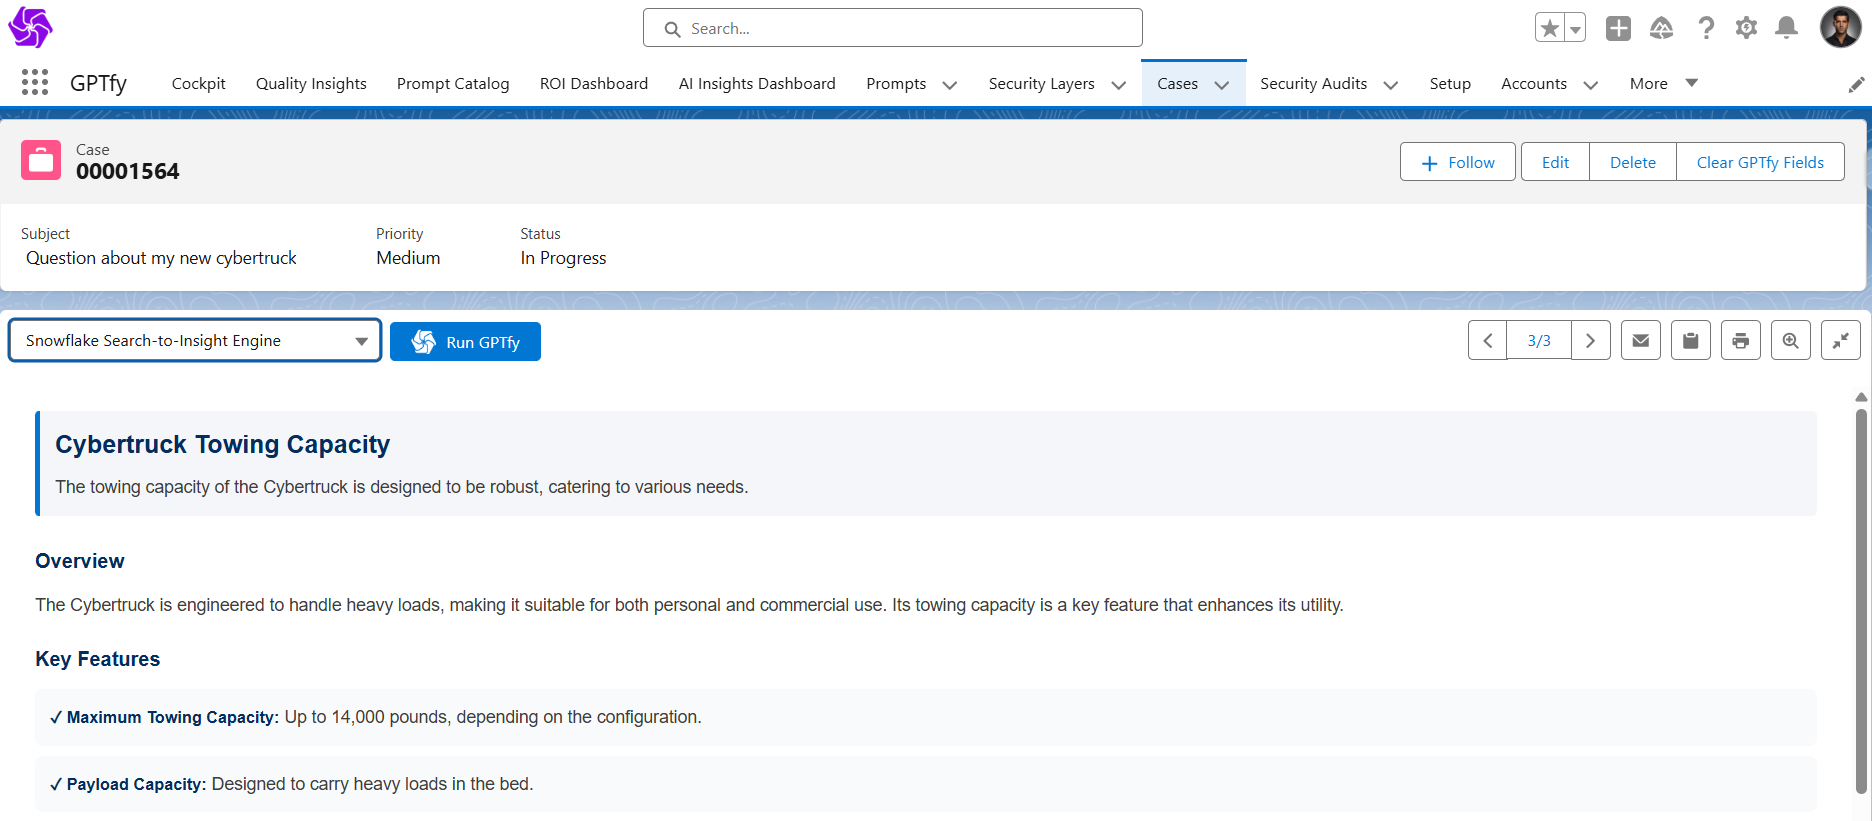Go to the previous response page

tap(1487, 341)
